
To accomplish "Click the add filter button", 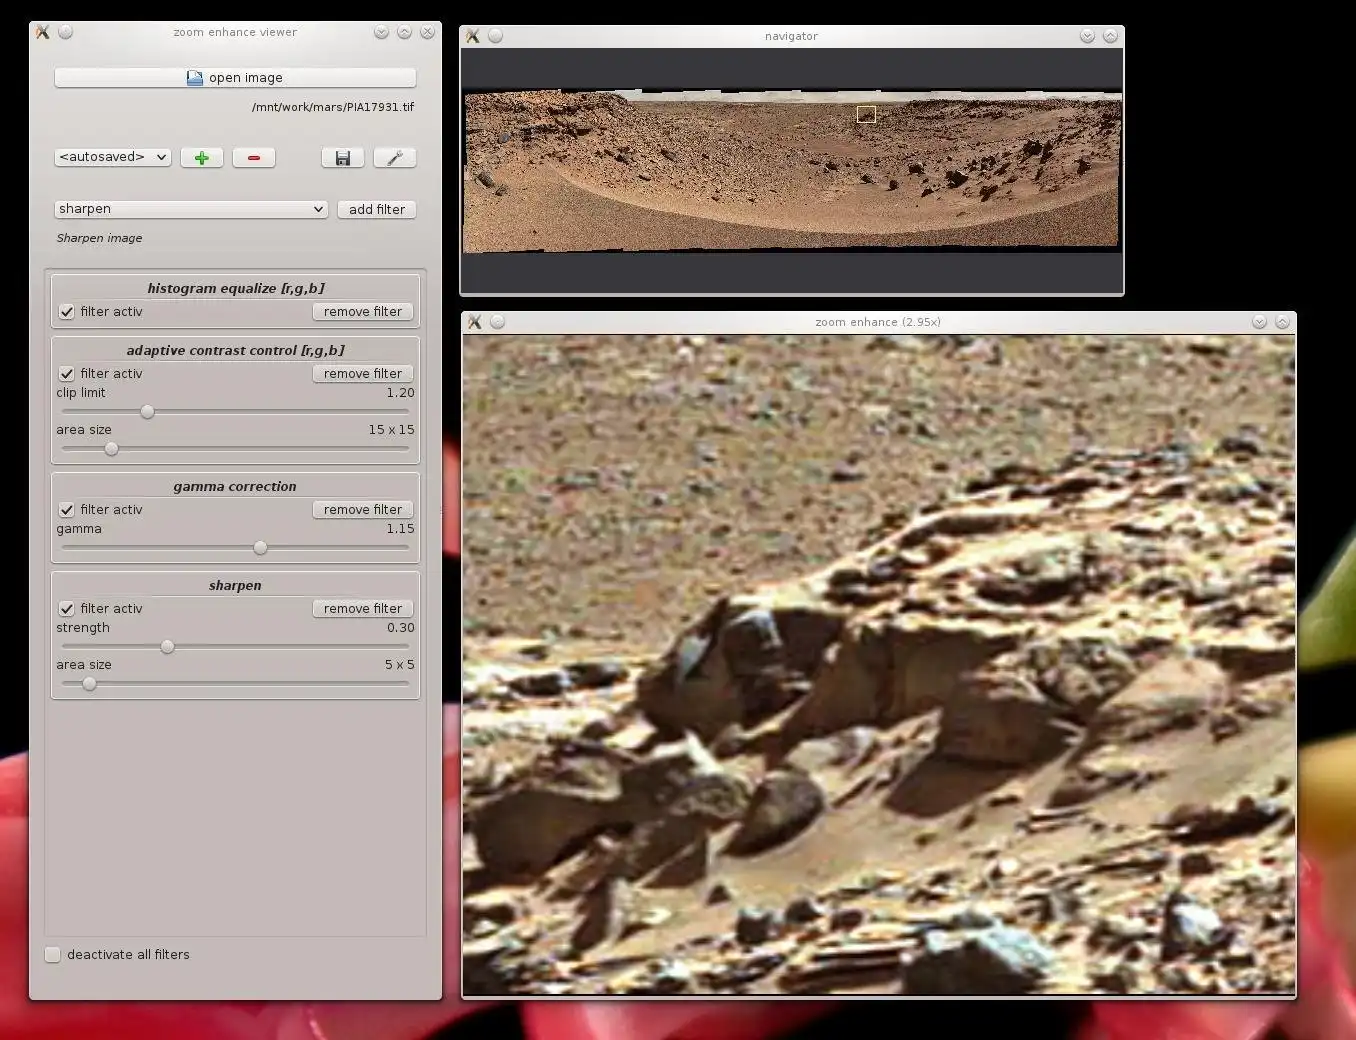I will coord(377,210).
